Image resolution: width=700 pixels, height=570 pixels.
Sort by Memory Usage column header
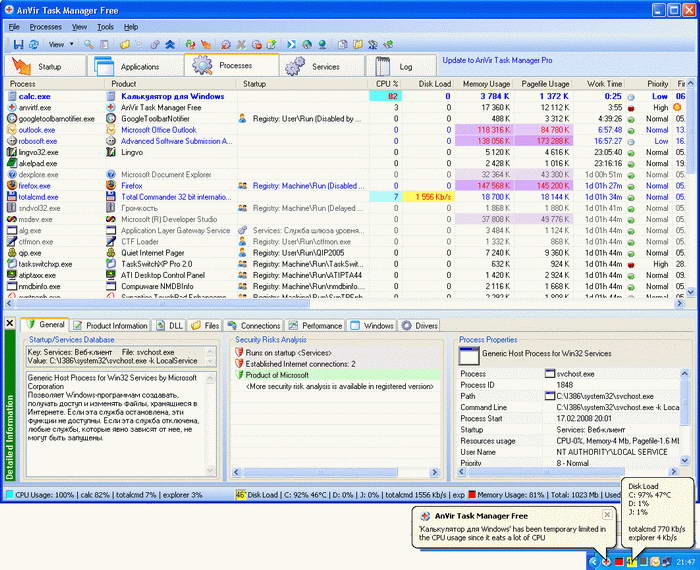click(x=485, y=84)
